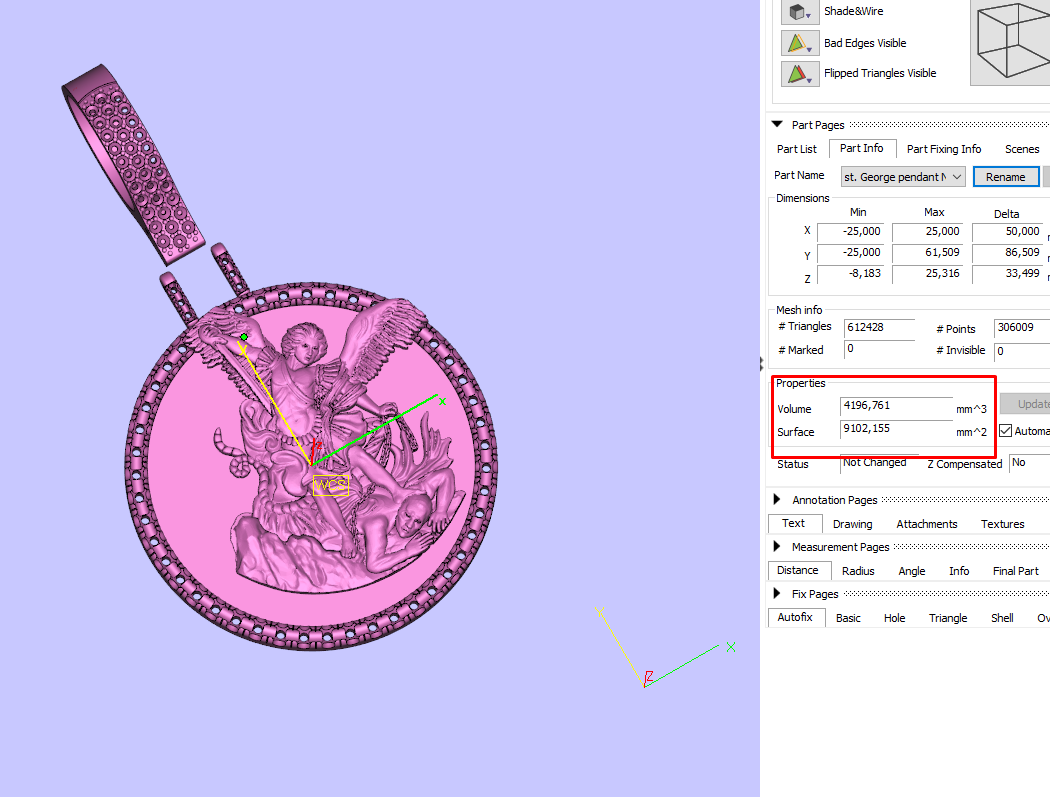1050x797 pixels.
Task: Click the Rename button
Action: click(1005, 177)
